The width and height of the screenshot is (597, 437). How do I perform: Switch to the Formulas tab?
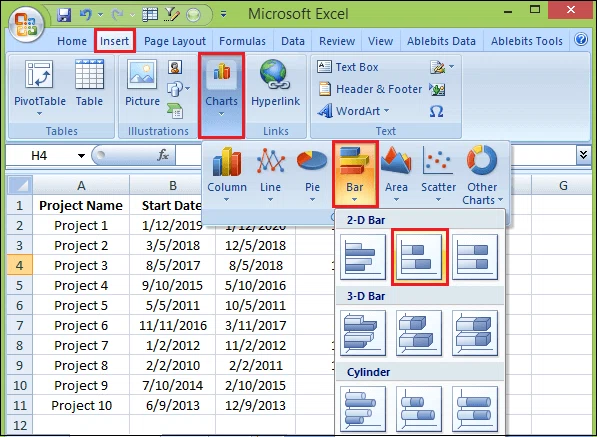(x=242, y=41)
